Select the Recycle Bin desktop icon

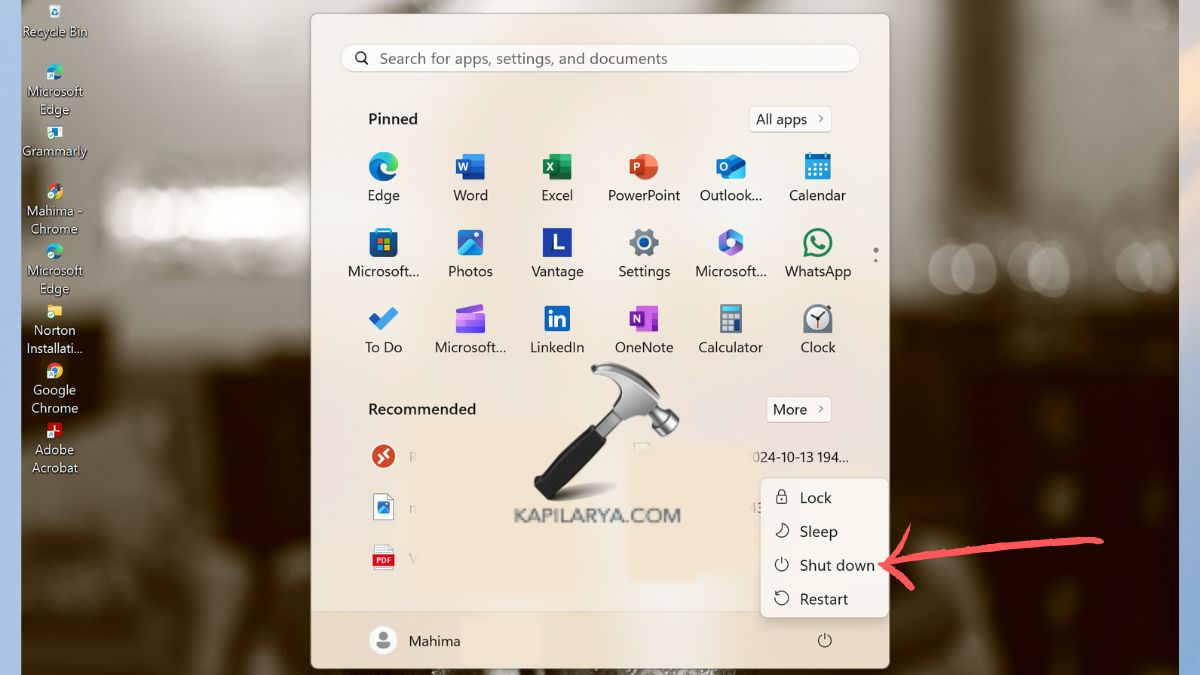[x=55, y=21]
